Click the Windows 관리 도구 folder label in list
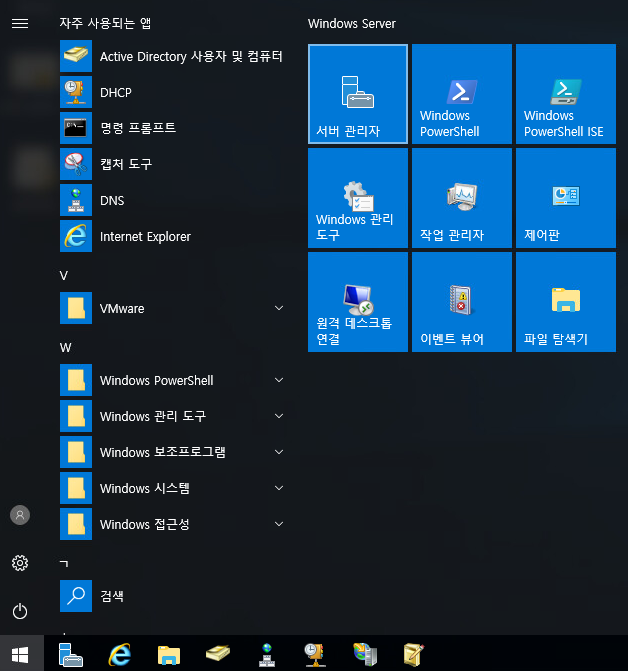 153,416
